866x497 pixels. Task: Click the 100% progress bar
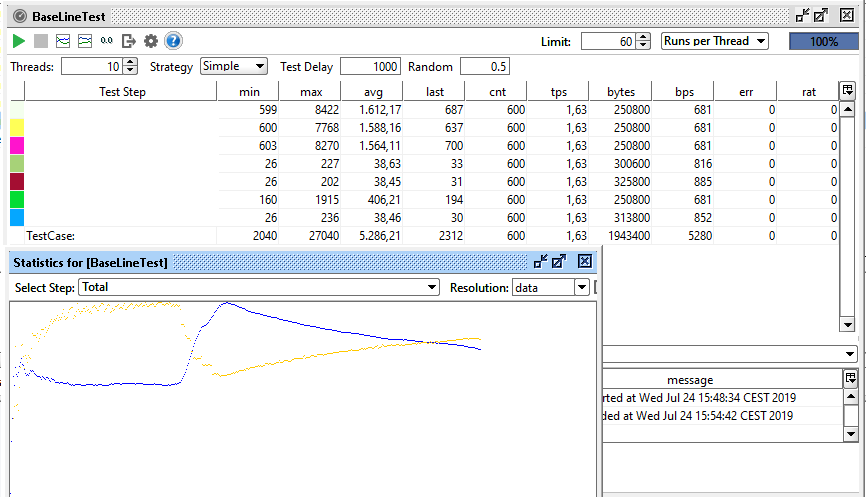click(x=823, y=41)
